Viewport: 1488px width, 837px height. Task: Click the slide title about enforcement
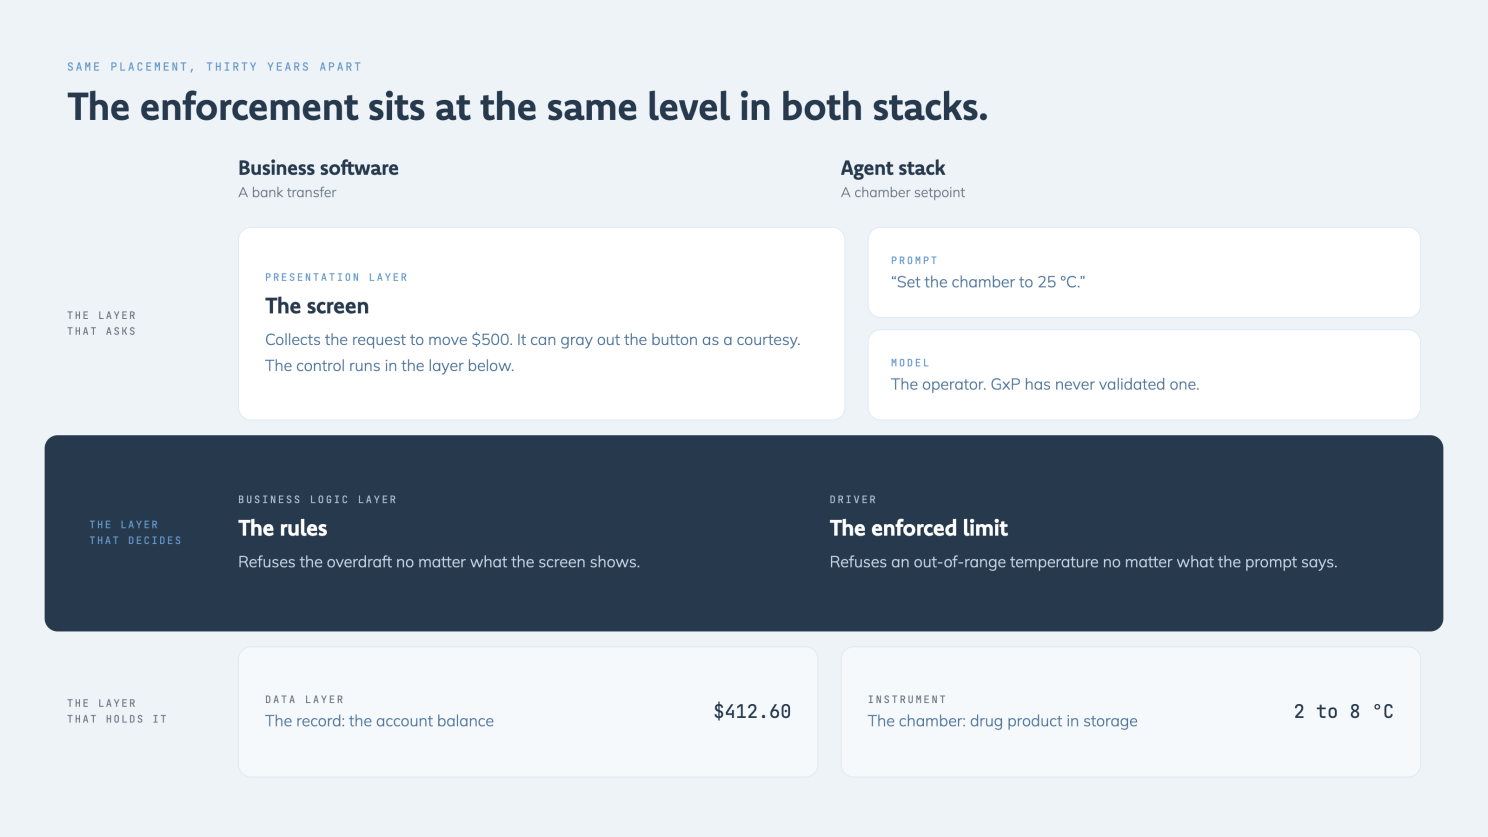coord(527,107)
